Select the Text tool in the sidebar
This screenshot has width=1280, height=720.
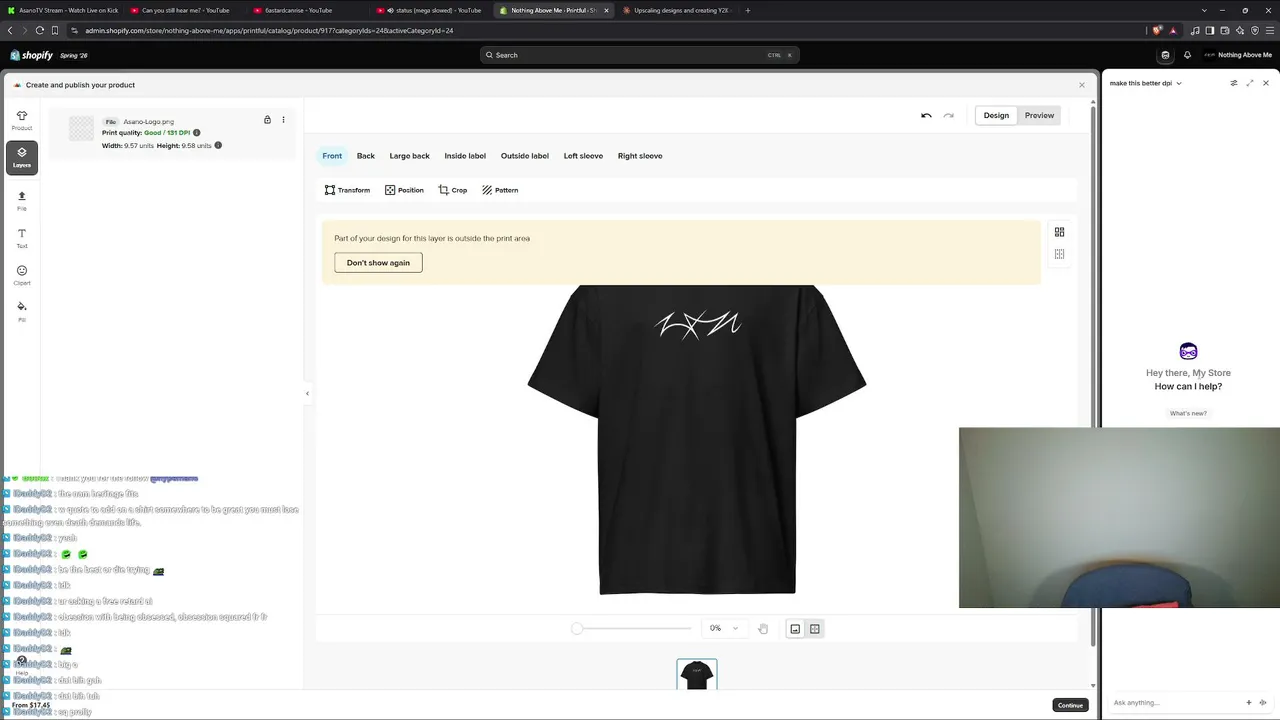[x=22, y=237]
